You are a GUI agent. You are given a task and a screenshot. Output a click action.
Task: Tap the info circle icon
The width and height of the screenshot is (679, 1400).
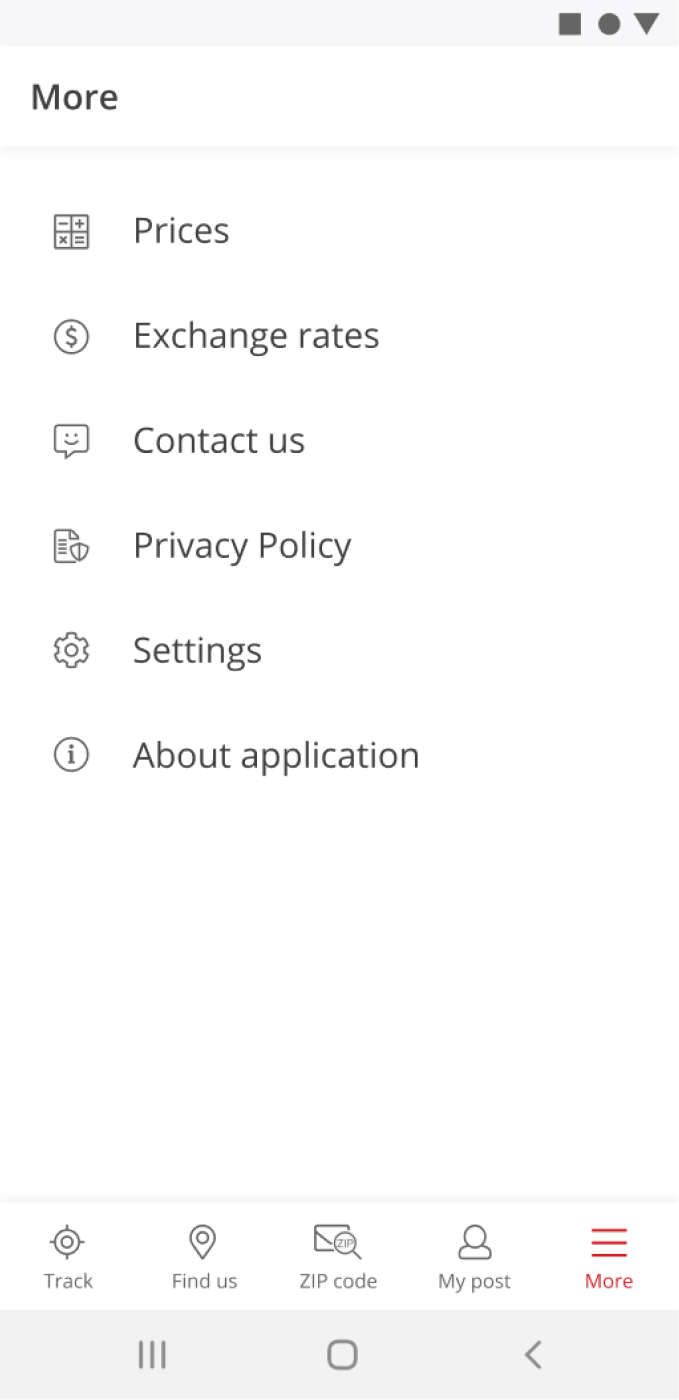(x=71, y=756)
